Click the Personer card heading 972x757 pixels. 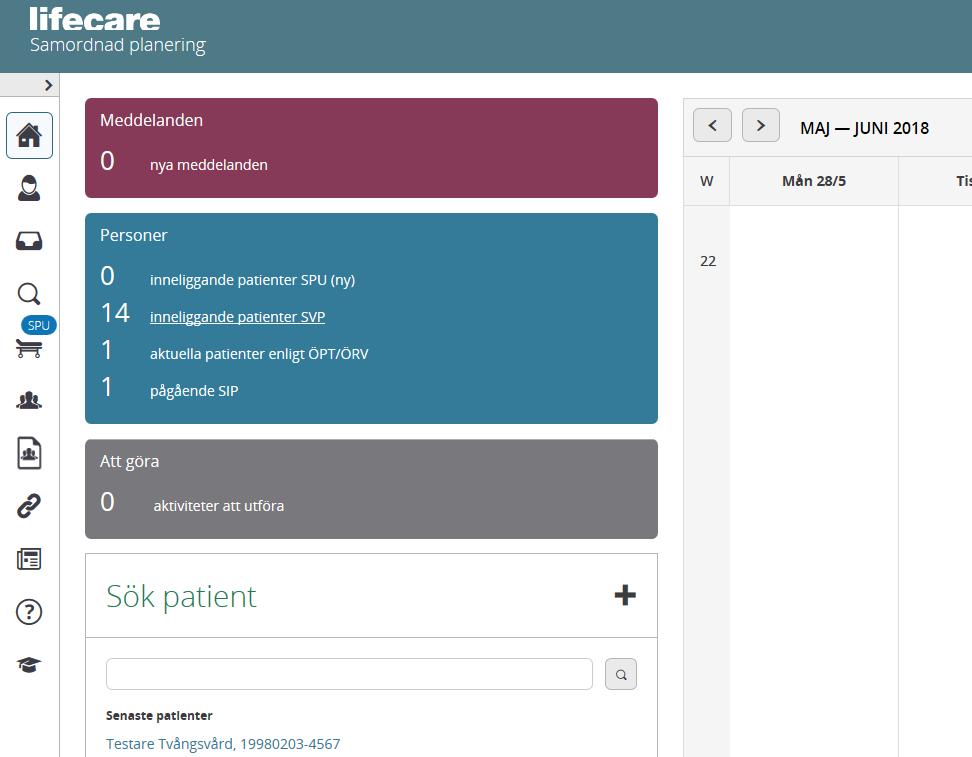pyautogui.click(x=133, y=236)
